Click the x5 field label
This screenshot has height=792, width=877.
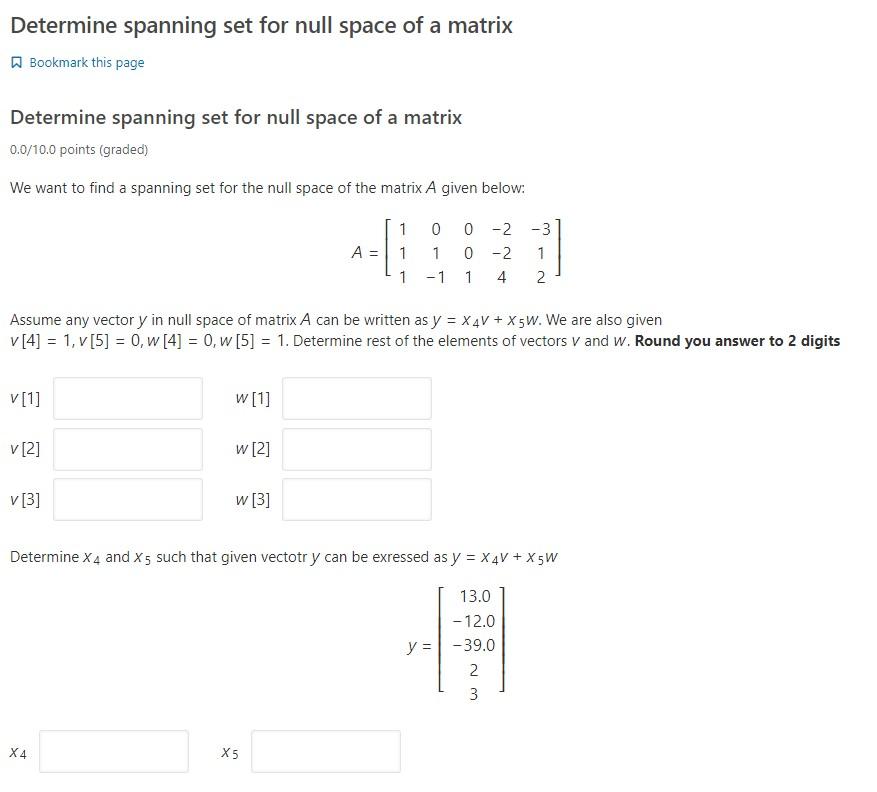(x=230, y=751)
